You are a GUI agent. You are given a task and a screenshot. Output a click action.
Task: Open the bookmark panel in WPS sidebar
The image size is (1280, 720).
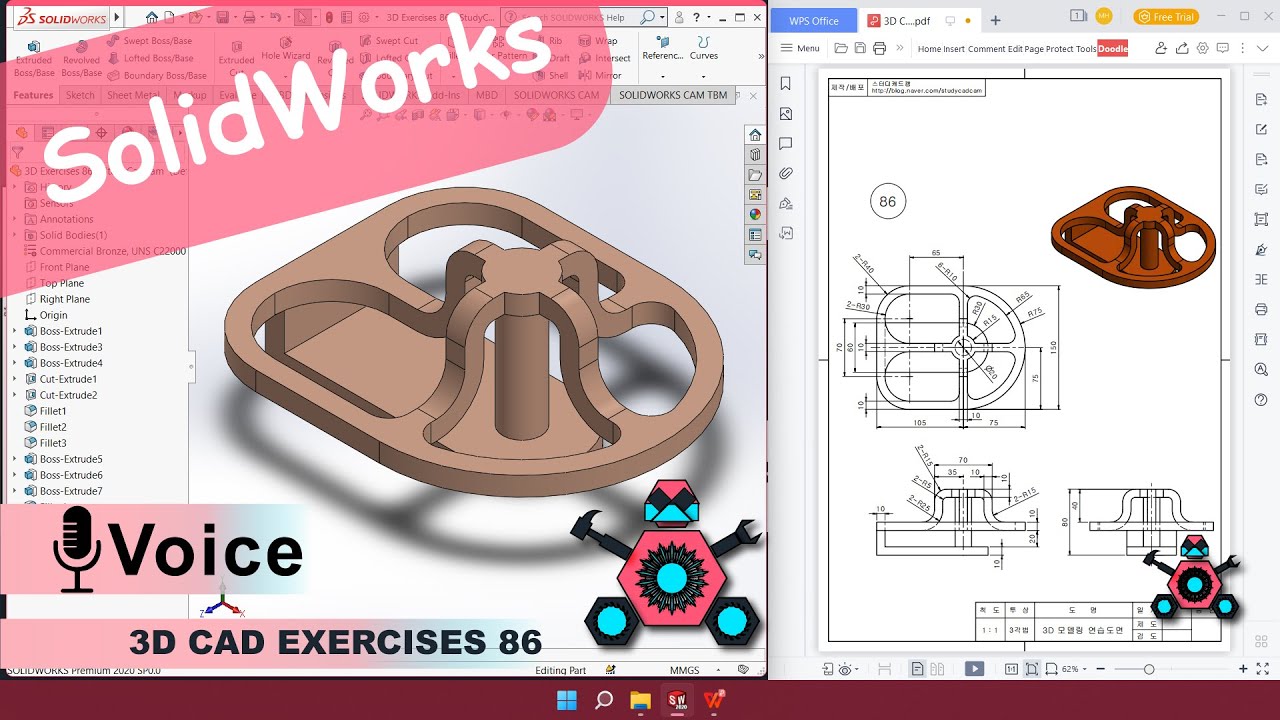click(786, 84)
